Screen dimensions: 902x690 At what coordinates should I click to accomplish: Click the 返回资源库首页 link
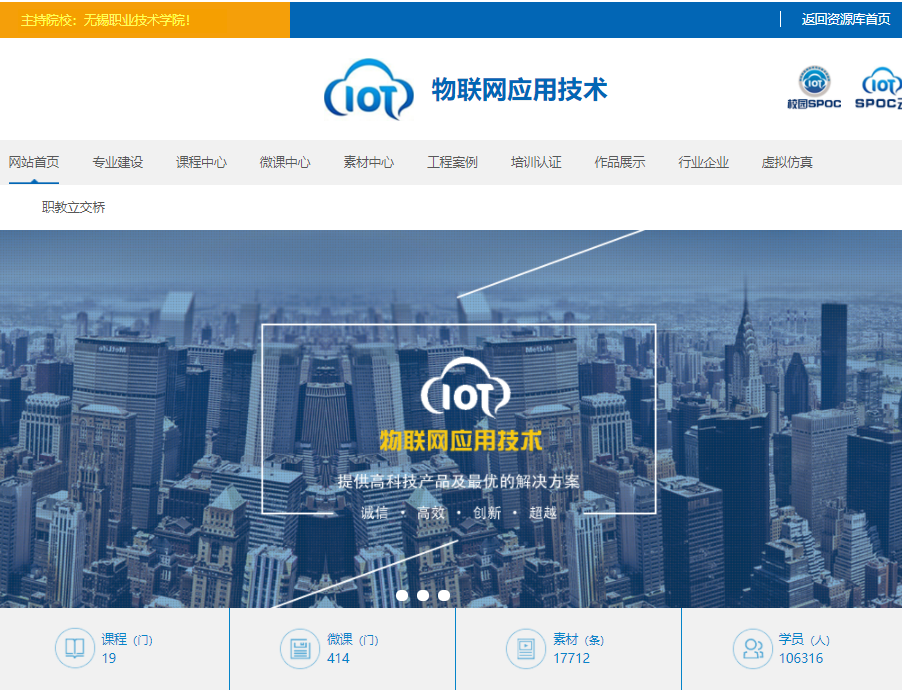coord(845,19)
